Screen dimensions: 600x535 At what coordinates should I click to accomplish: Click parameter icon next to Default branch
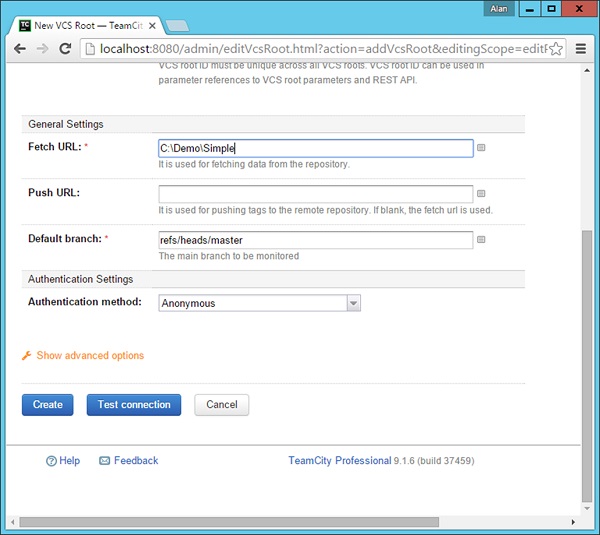tap(481, 240)
